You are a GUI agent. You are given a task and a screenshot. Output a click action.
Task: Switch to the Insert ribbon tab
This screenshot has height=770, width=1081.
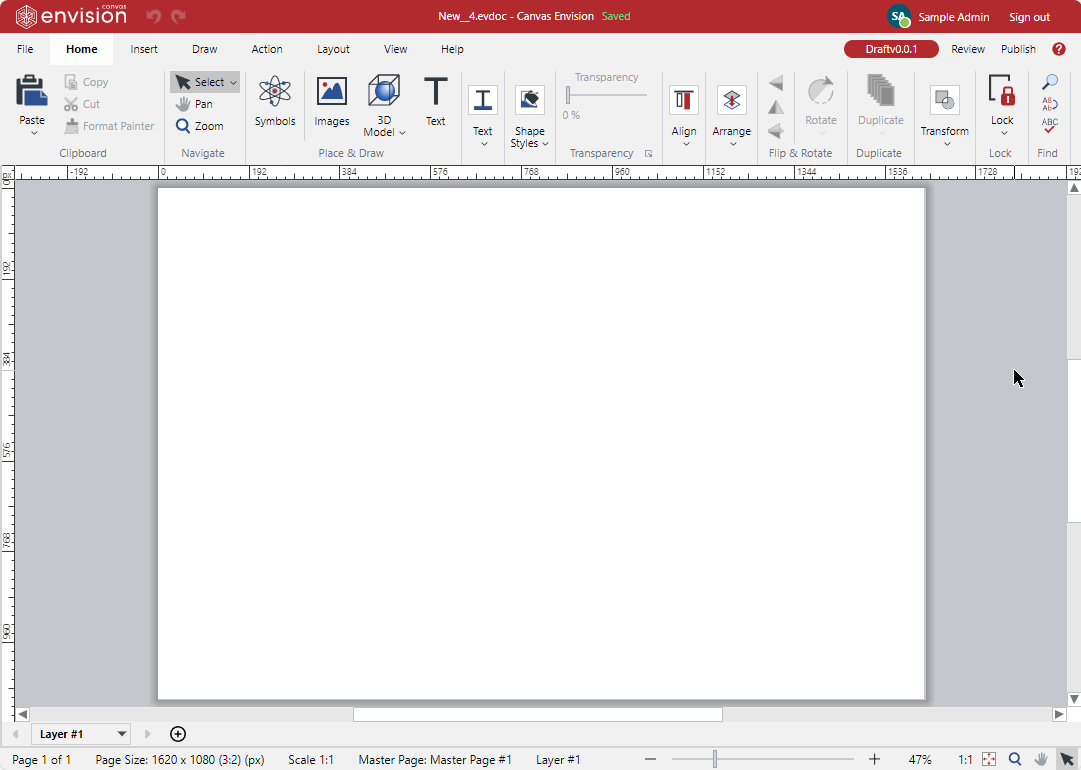[x=144, y=49]
